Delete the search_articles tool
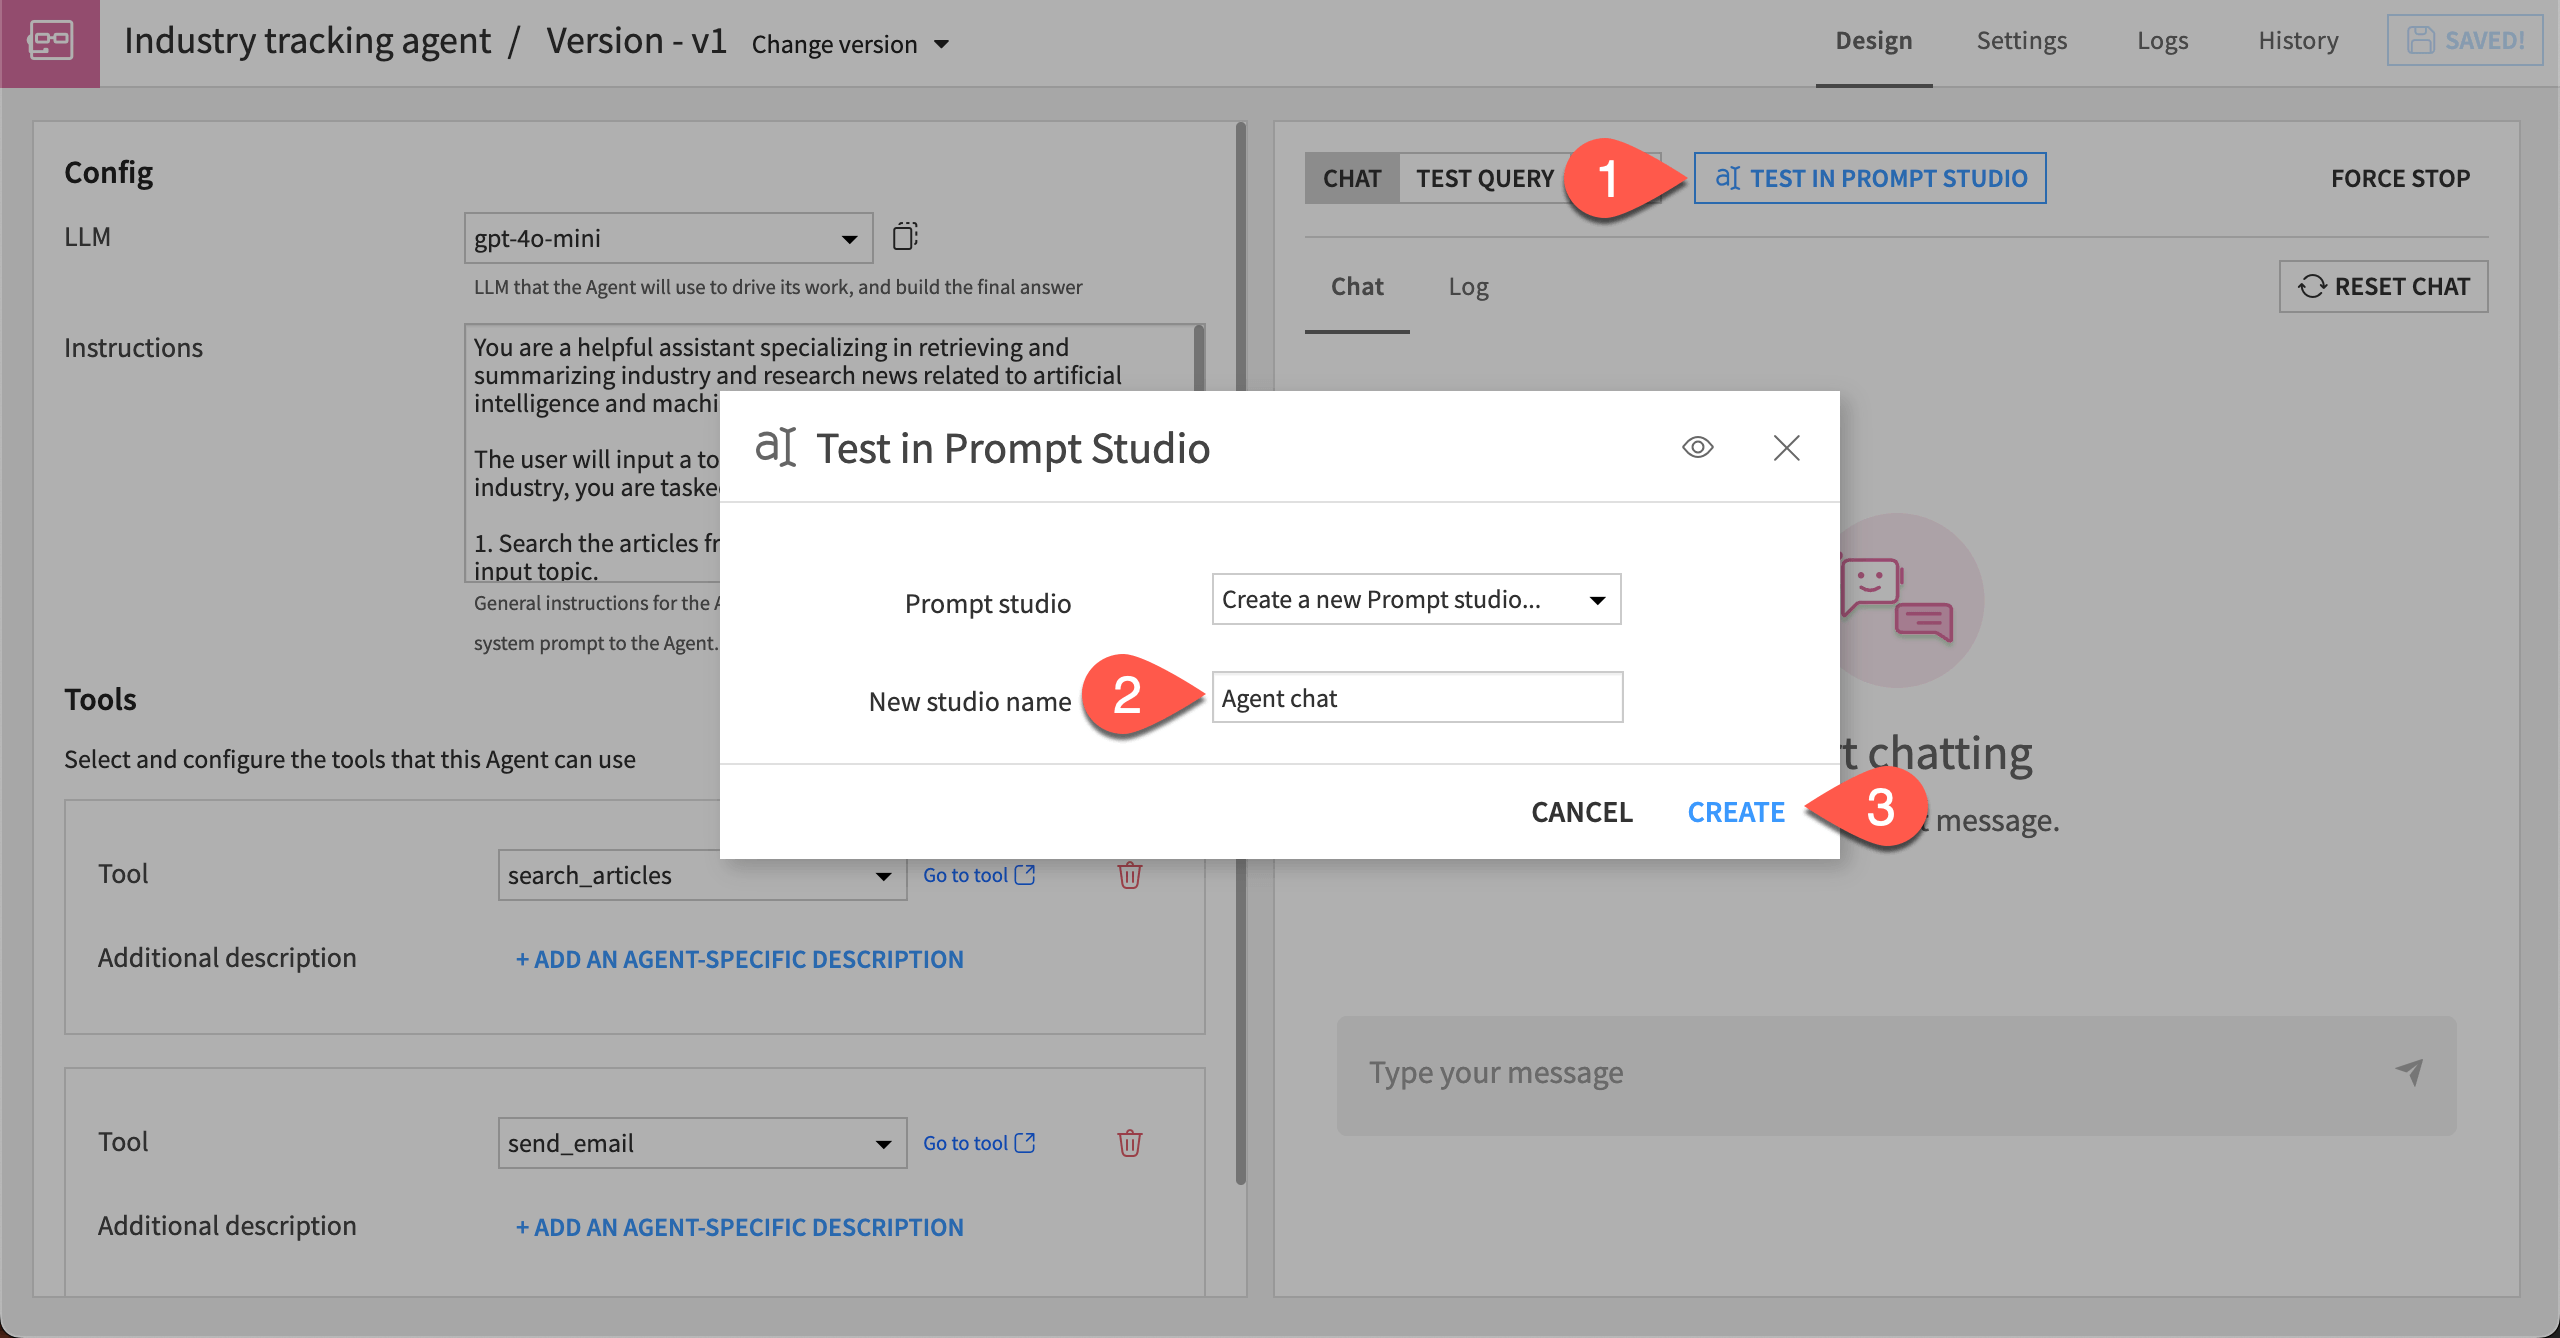2560x1338 pixels. (1129, 874)
